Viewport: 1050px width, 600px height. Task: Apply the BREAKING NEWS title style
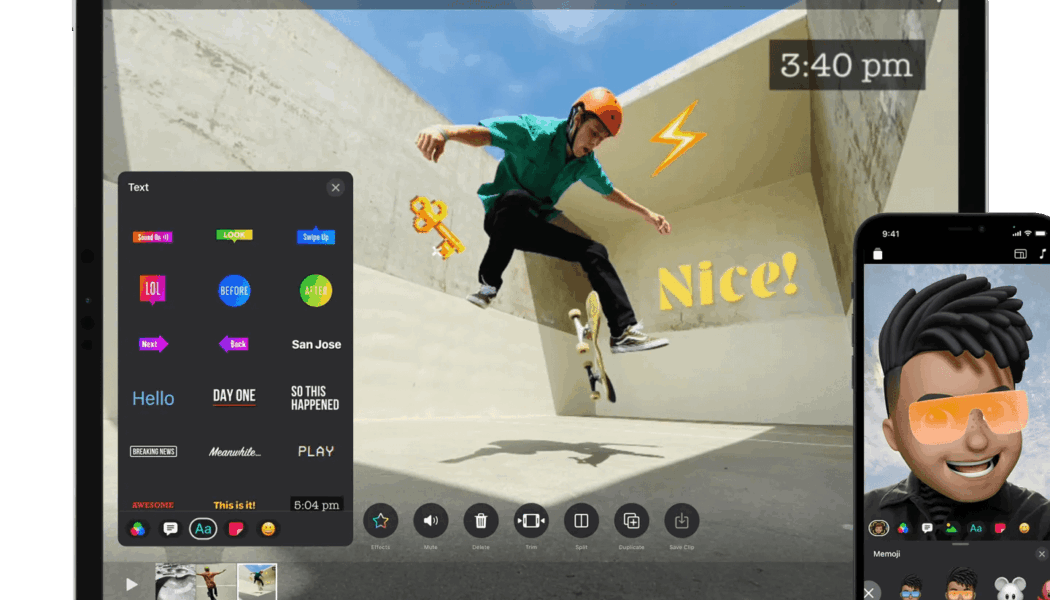152,451
